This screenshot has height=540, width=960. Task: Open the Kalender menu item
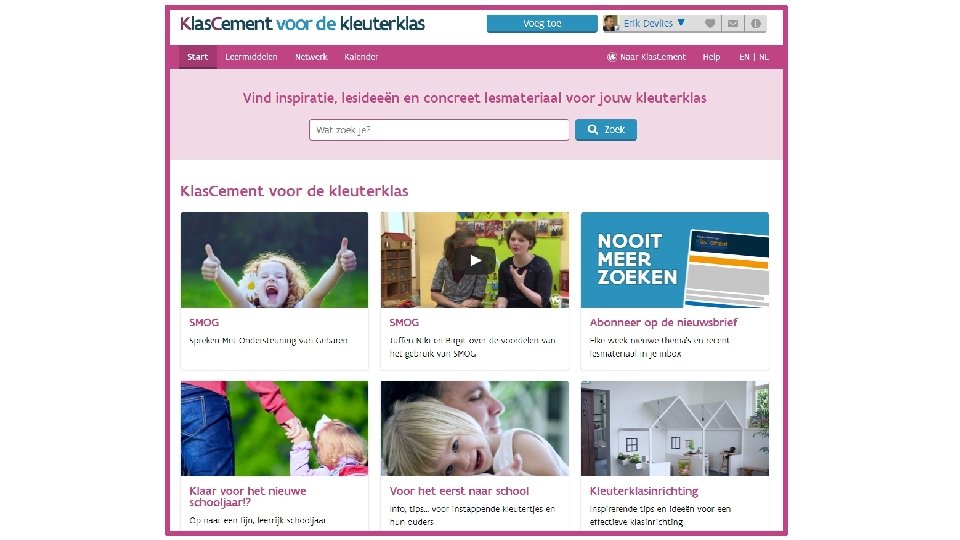coord(361,57)
